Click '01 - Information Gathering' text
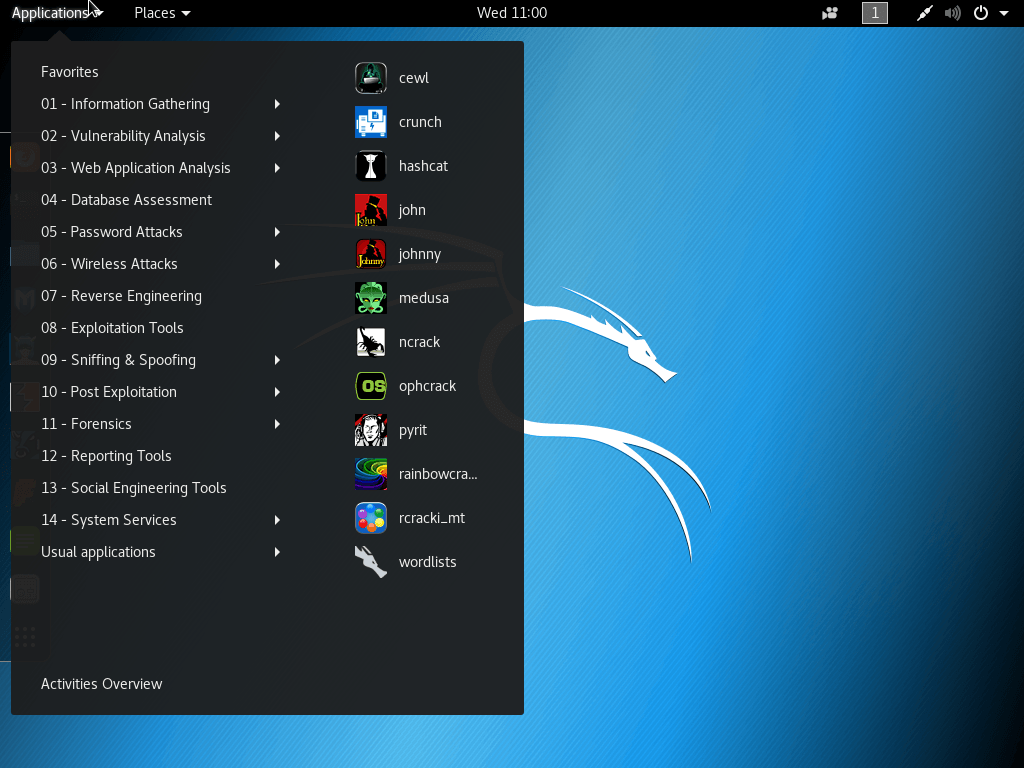 click(125, 104)
